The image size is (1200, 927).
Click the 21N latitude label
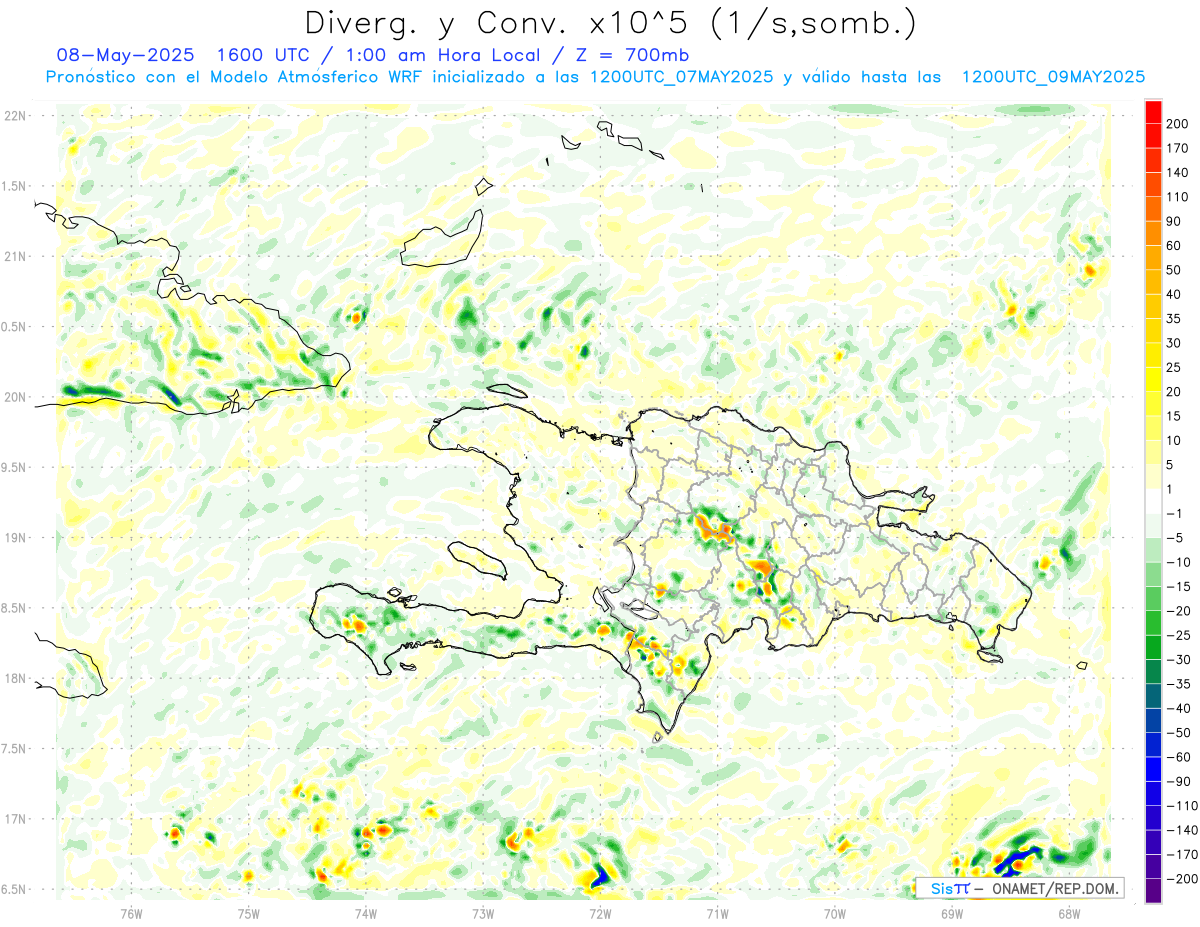tap(14, 256)
